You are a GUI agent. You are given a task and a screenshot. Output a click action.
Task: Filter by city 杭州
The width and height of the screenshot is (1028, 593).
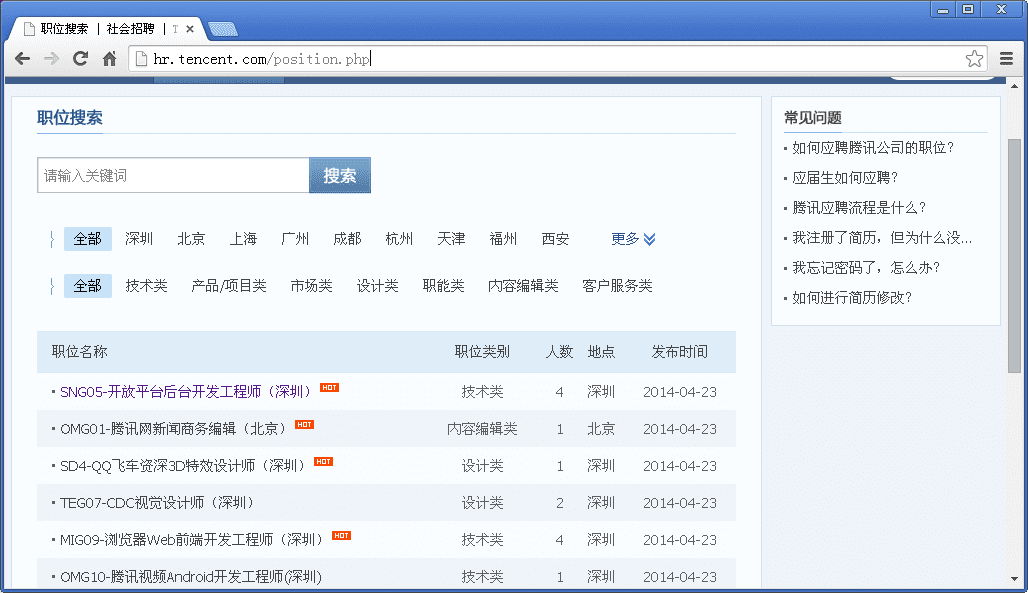(399, 239)
